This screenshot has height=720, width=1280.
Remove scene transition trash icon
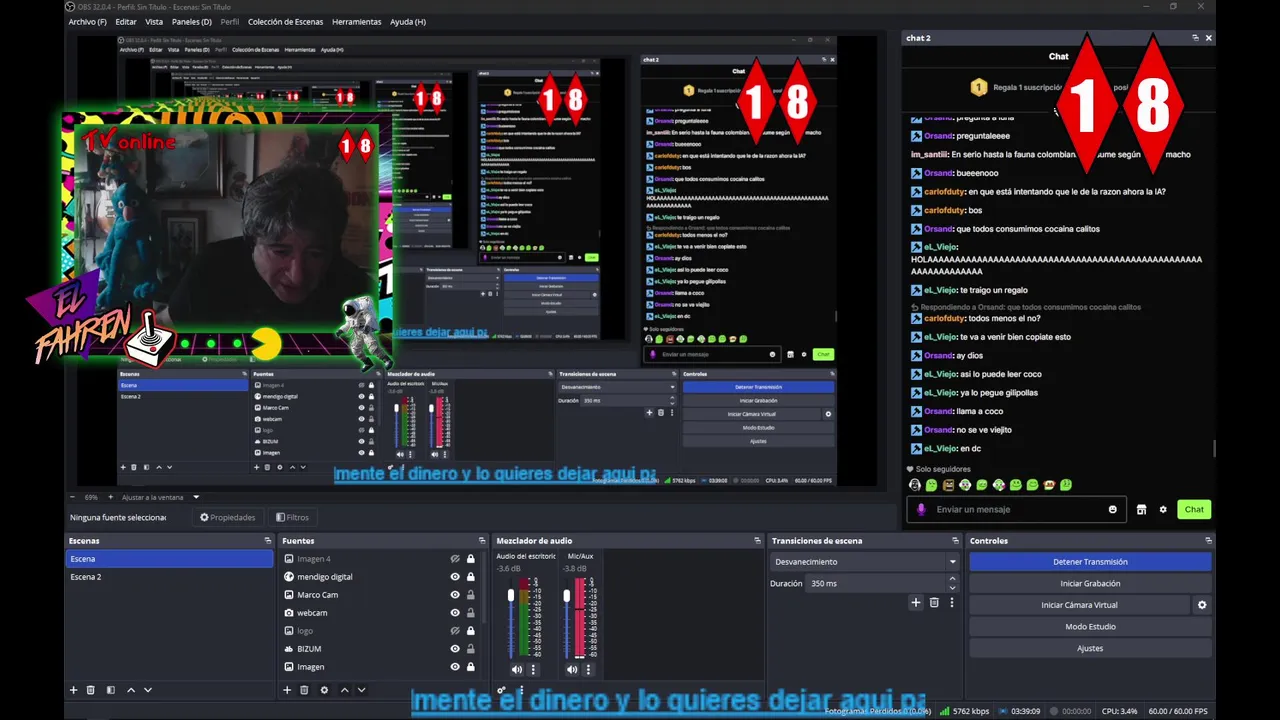pos(934,603)
